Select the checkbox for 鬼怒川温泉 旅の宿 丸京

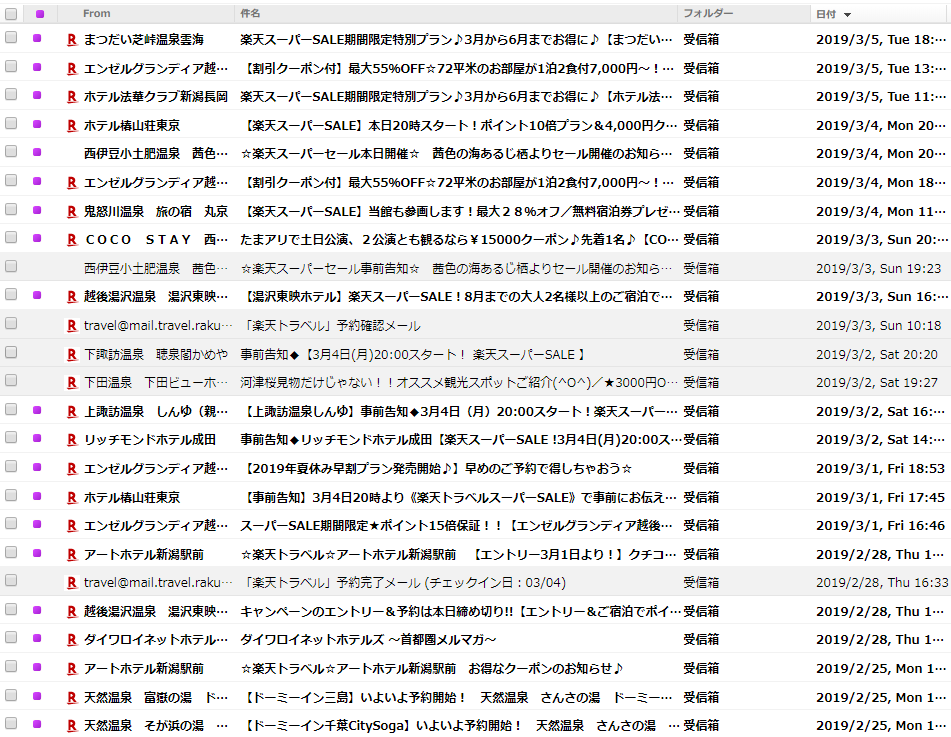(11, 209)
